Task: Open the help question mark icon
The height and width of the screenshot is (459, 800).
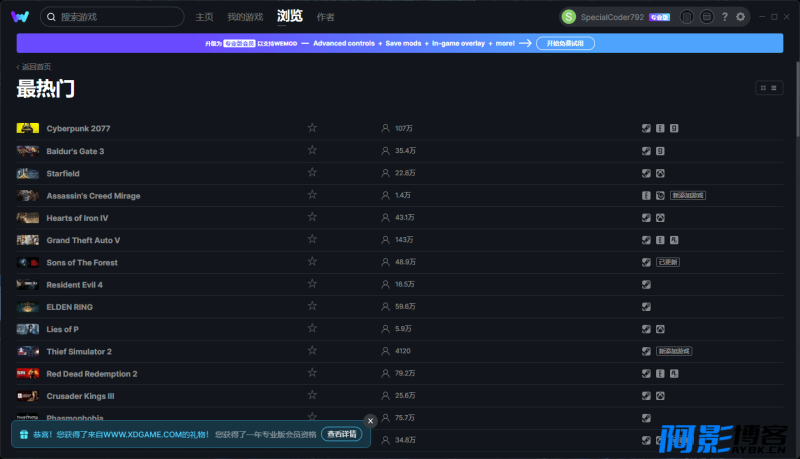Action: coord(724,17)
